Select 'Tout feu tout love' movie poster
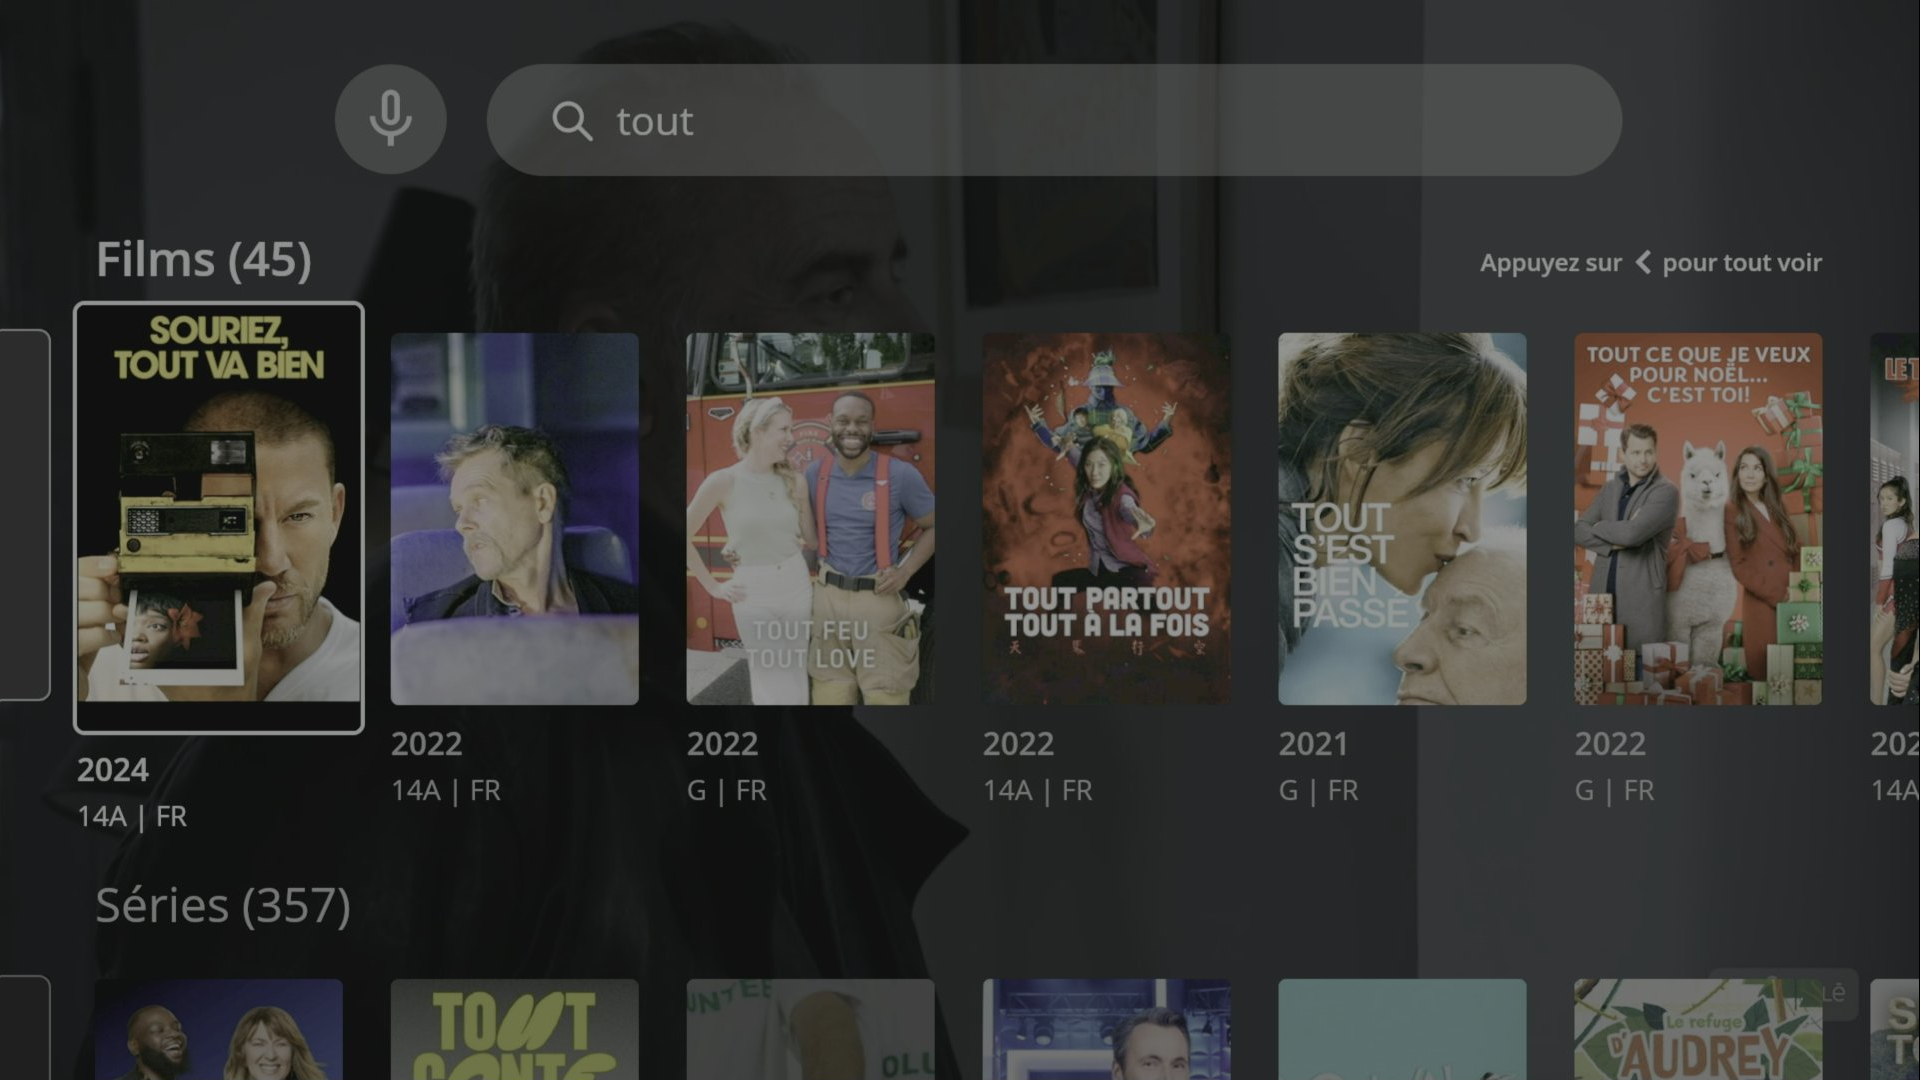The width and height of the screenshot is (1920, 1080). click(810, 519)
